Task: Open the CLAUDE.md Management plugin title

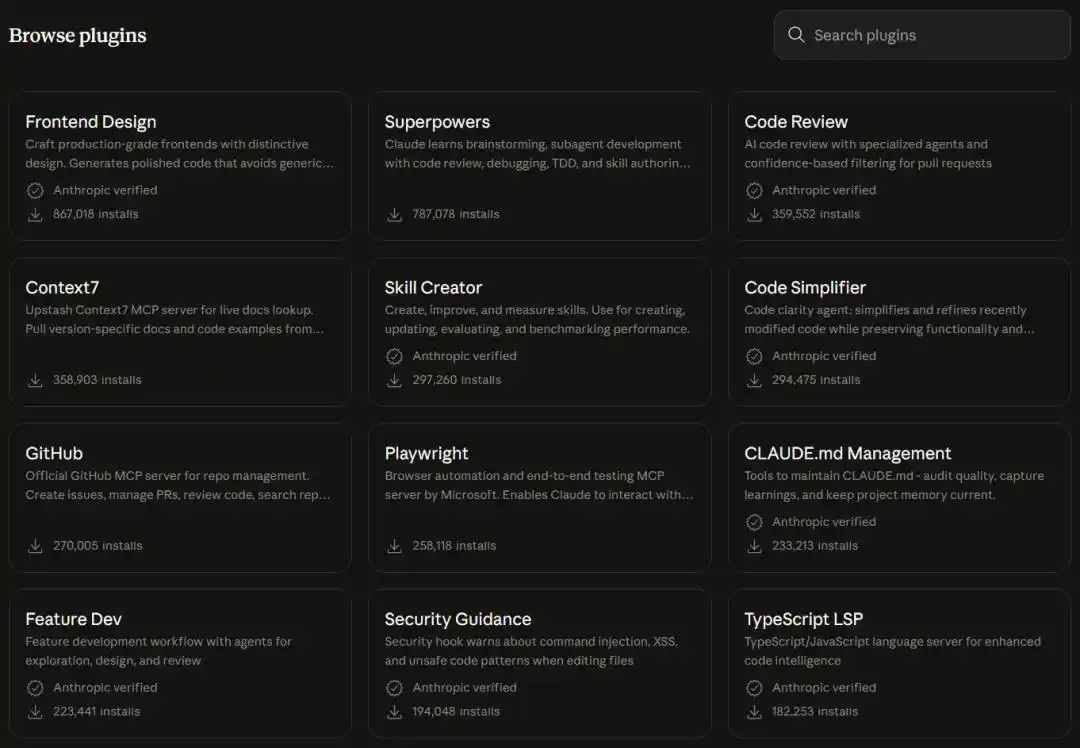Action: [847, 453]
